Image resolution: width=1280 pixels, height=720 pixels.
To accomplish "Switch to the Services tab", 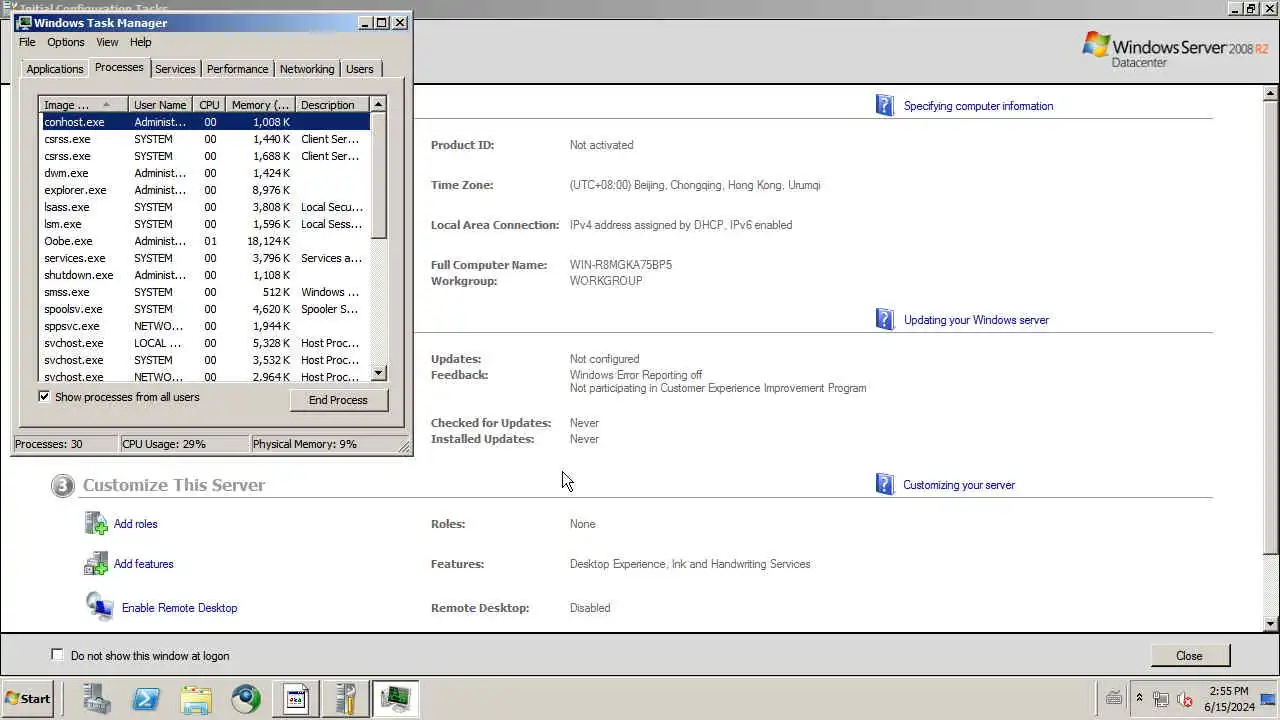I will point(175,69).
